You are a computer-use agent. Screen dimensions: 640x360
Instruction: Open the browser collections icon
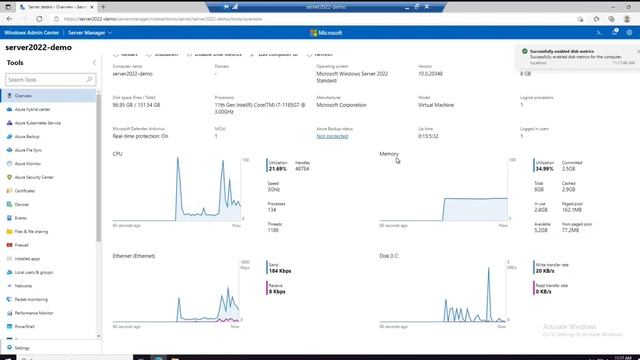pos(611,19)
